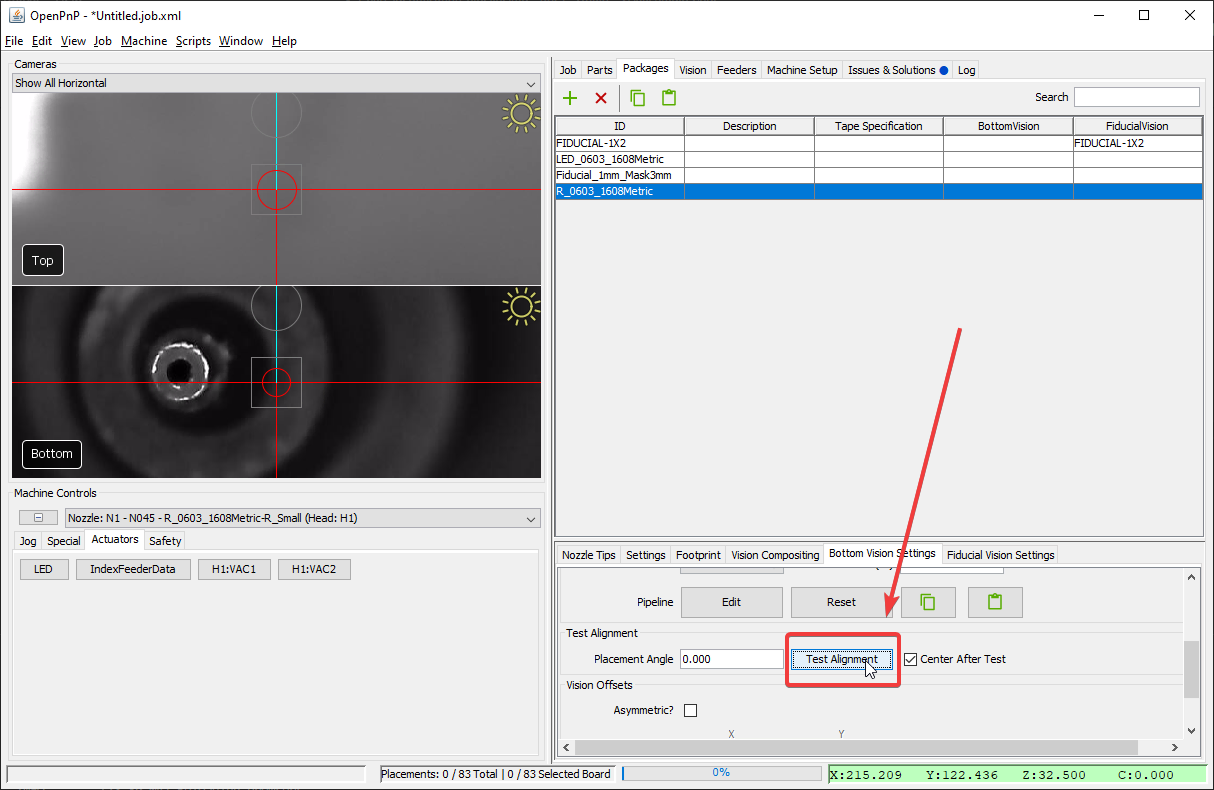This screenshot has height=790, width=1214.
Task: Switch to the Job tab
Action: coord(568,70)
